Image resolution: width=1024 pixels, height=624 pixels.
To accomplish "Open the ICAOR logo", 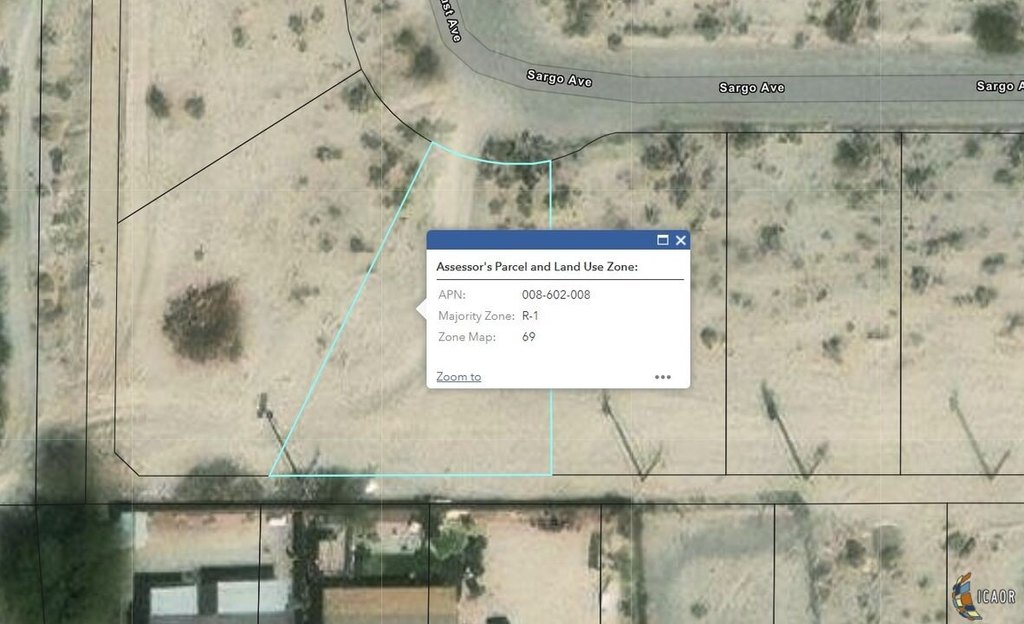I will click(x=985, y=595).
